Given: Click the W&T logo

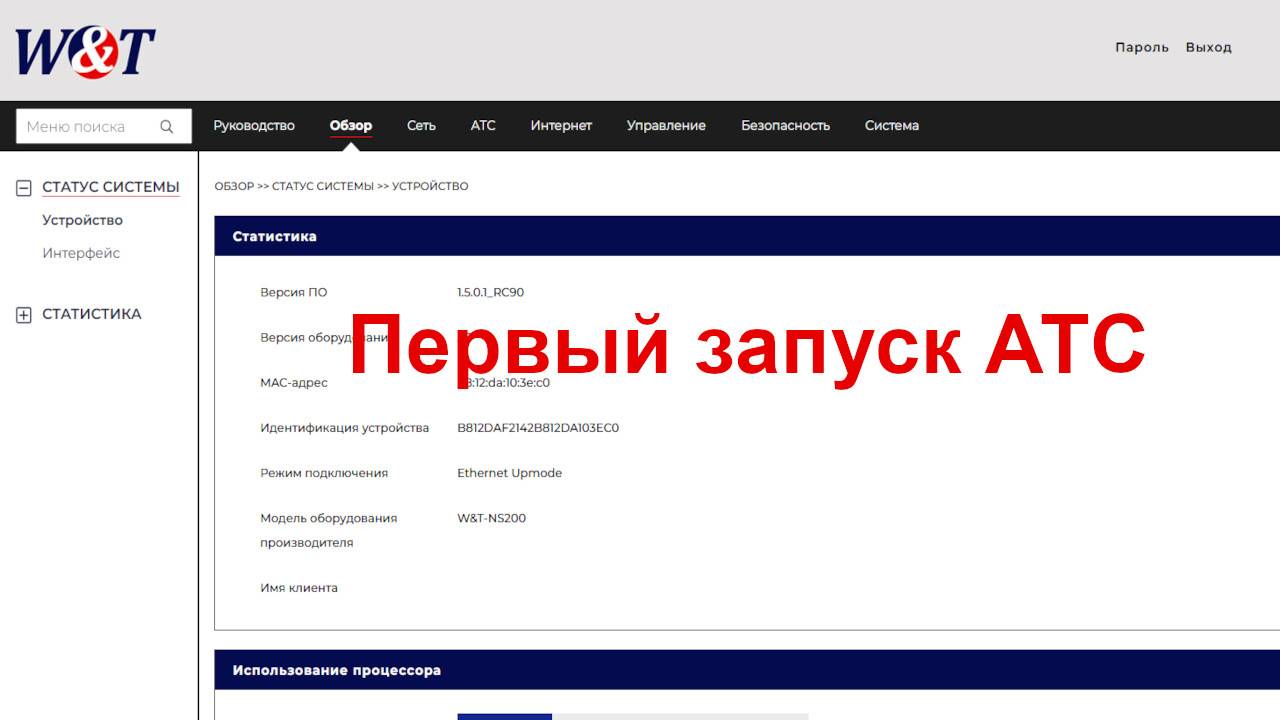Looking at the screenshot, I should tap(85, 52).
